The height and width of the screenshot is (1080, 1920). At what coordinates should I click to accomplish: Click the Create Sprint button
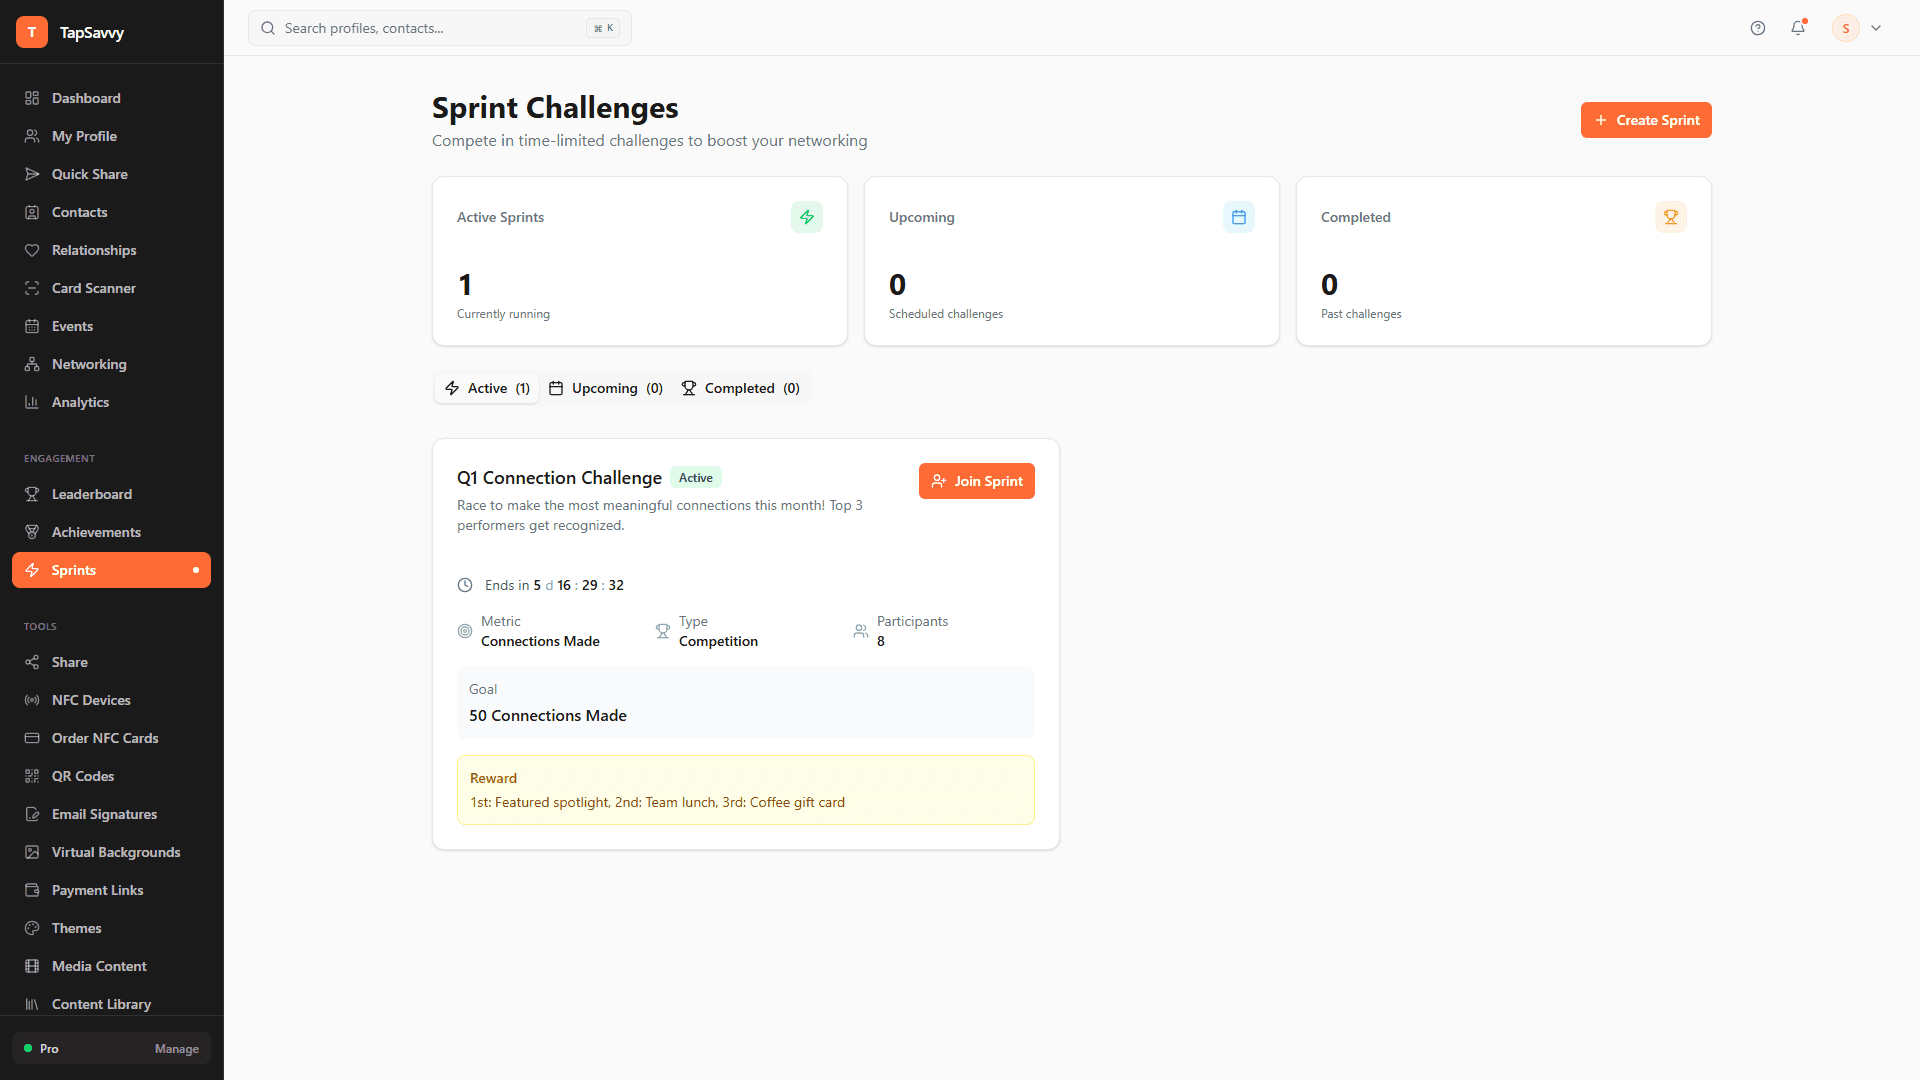pos(1646,120)
